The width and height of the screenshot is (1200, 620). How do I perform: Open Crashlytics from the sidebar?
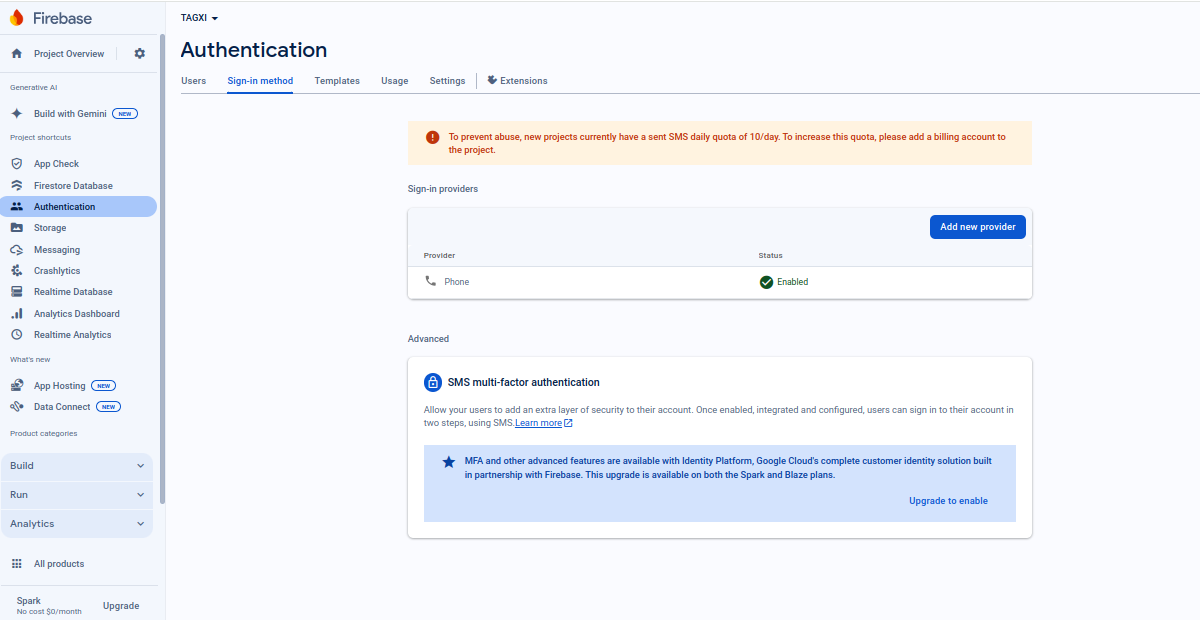[59, 270]
